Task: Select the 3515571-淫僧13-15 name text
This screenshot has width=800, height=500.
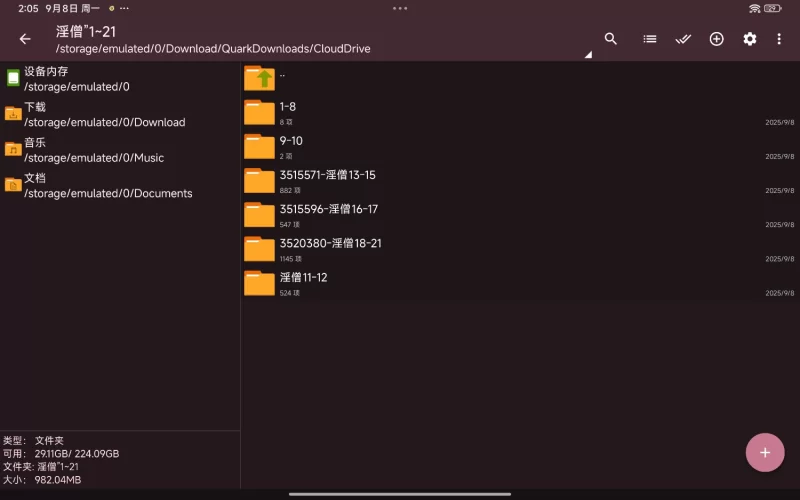Action: pyautogui.click(x=328, y=175)
